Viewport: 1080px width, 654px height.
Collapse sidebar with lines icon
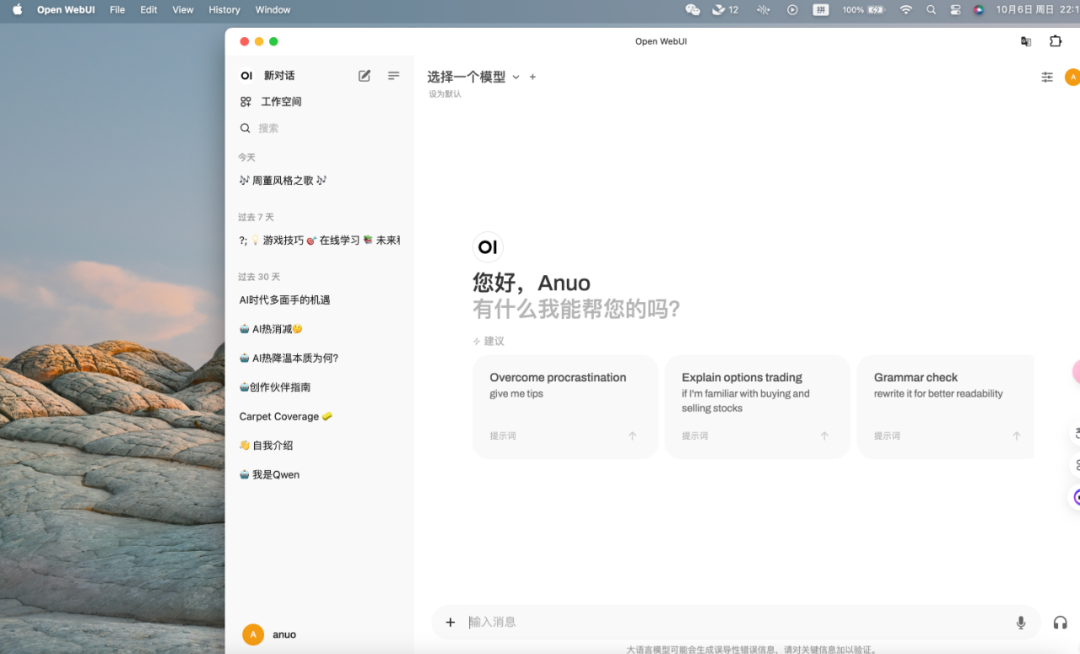[x=393, y=76]
